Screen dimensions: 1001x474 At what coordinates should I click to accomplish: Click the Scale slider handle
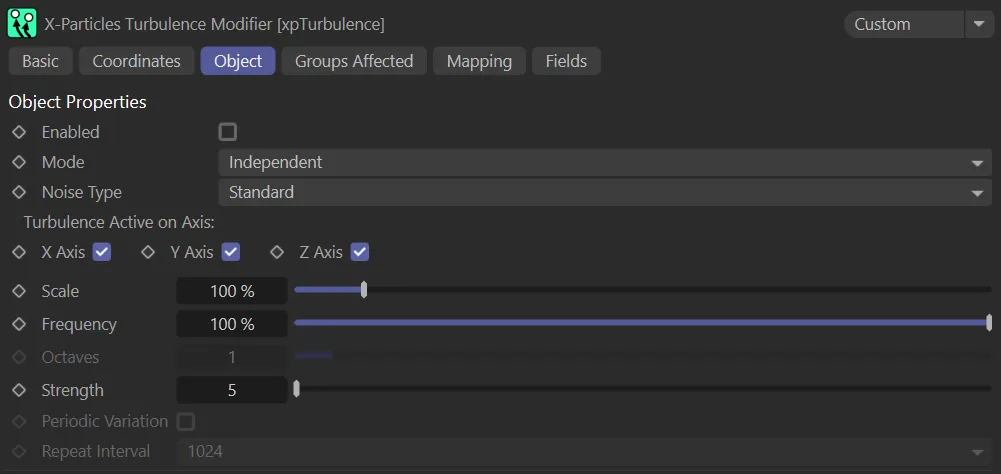pos(364,290)
